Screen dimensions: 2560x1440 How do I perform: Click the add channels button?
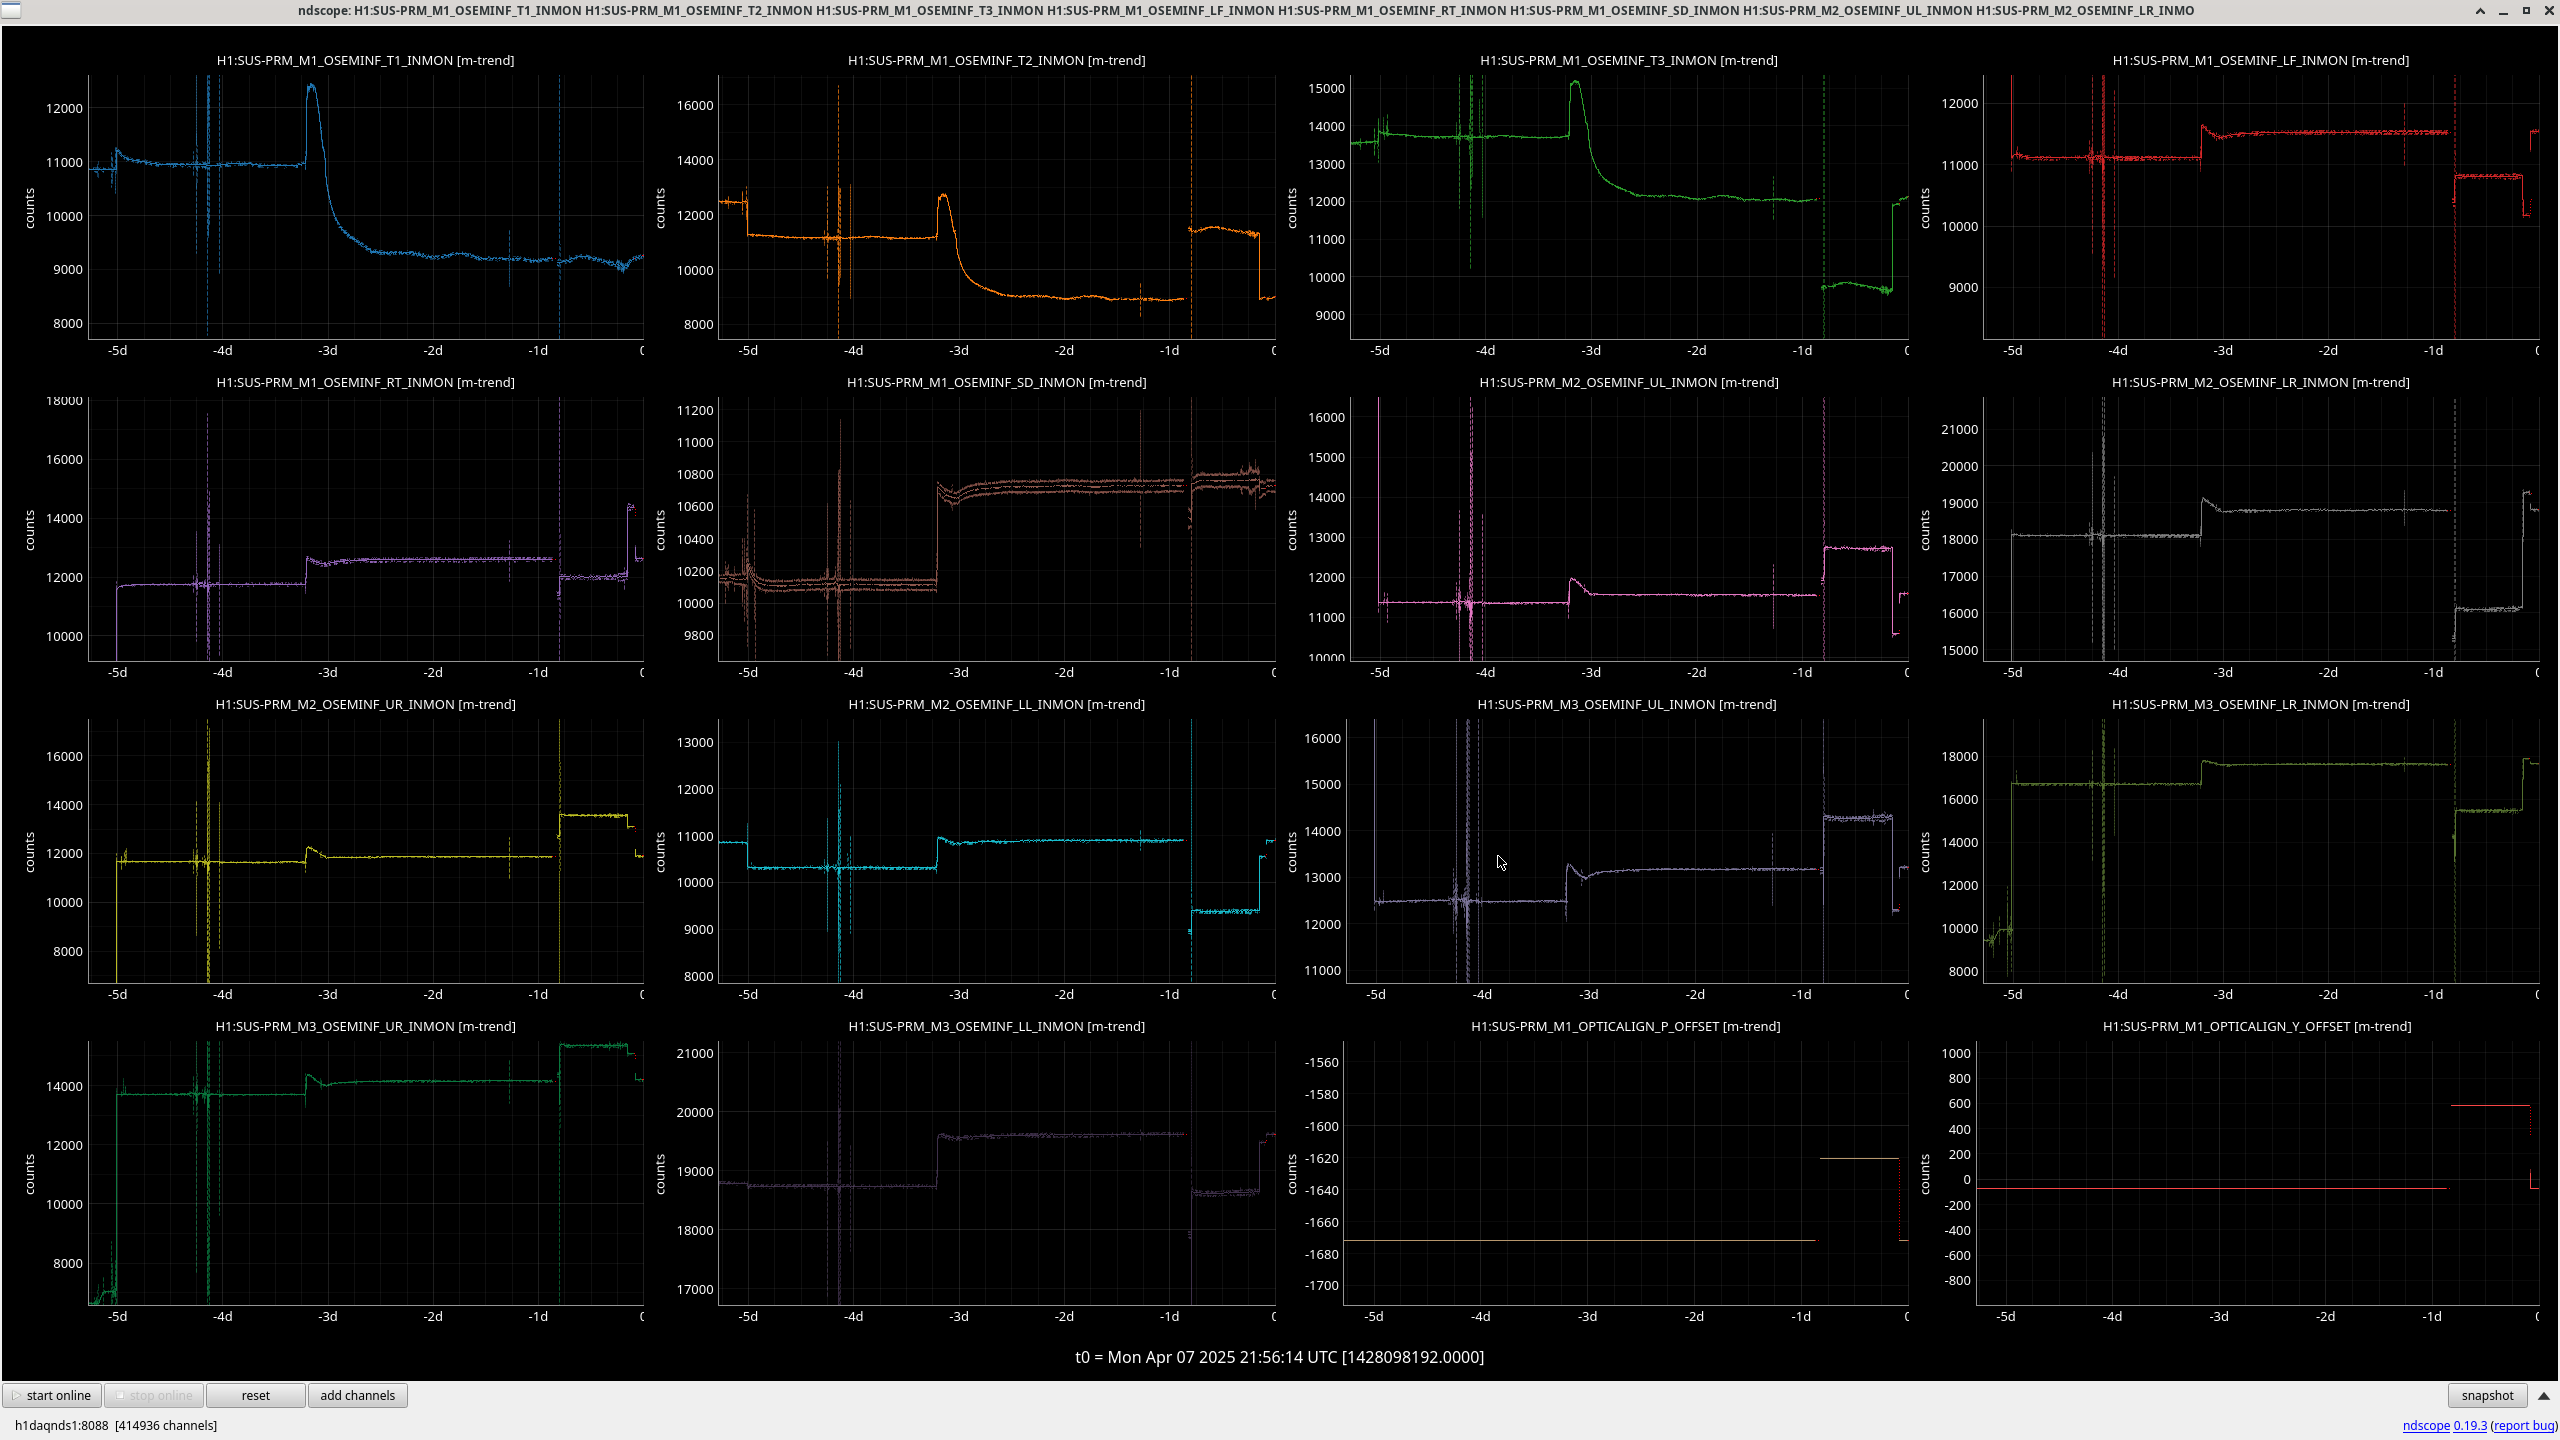tap(357, 1395)
